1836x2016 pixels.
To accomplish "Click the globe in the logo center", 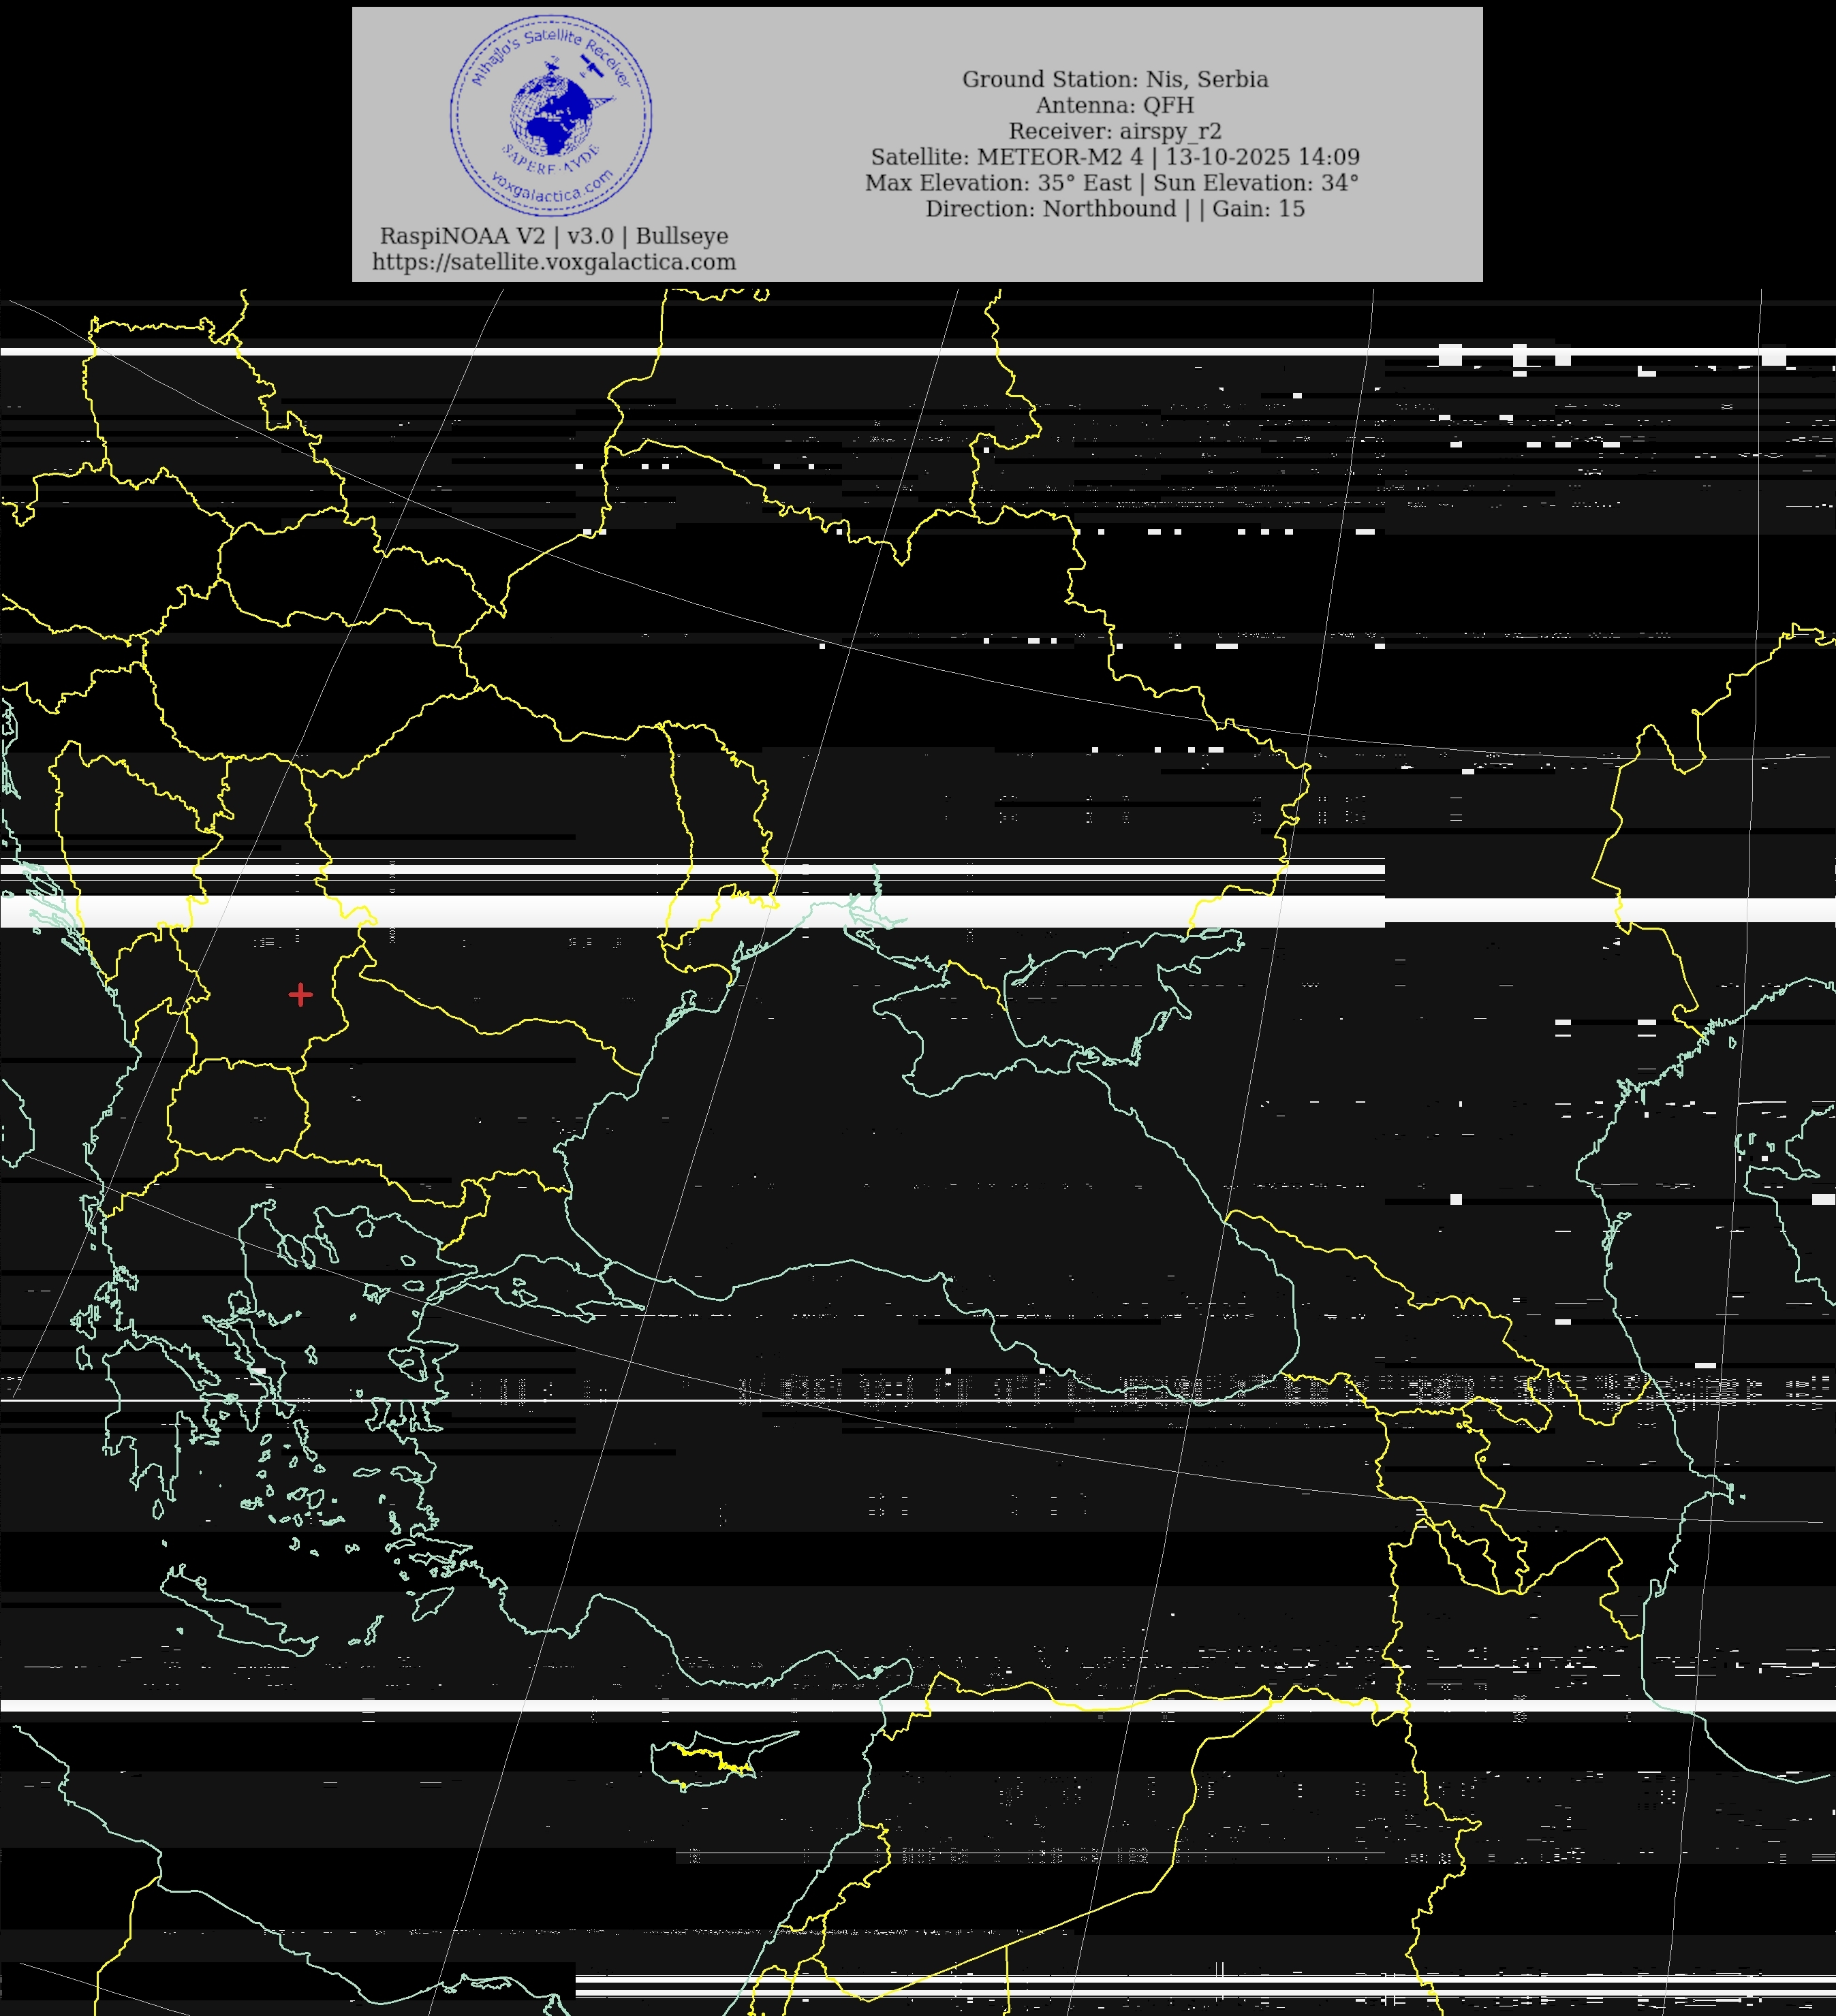I will (551, 116).
